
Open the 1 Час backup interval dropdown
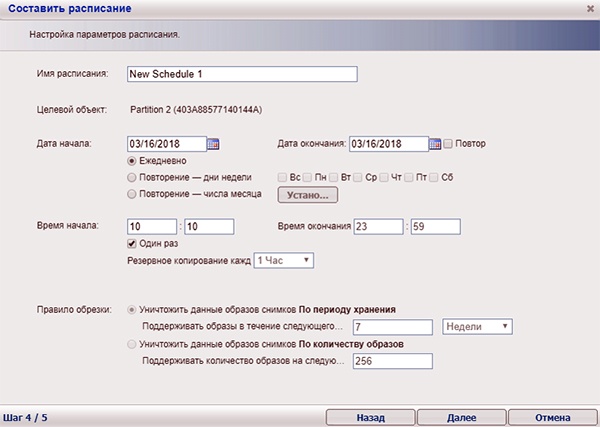pos(284,261)
